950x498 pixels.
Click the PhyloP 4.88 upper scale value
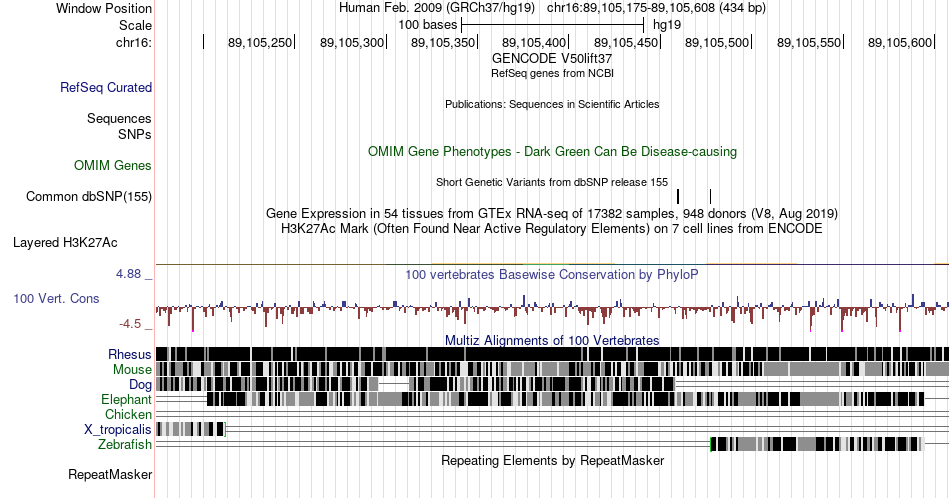tap(128, 274)
